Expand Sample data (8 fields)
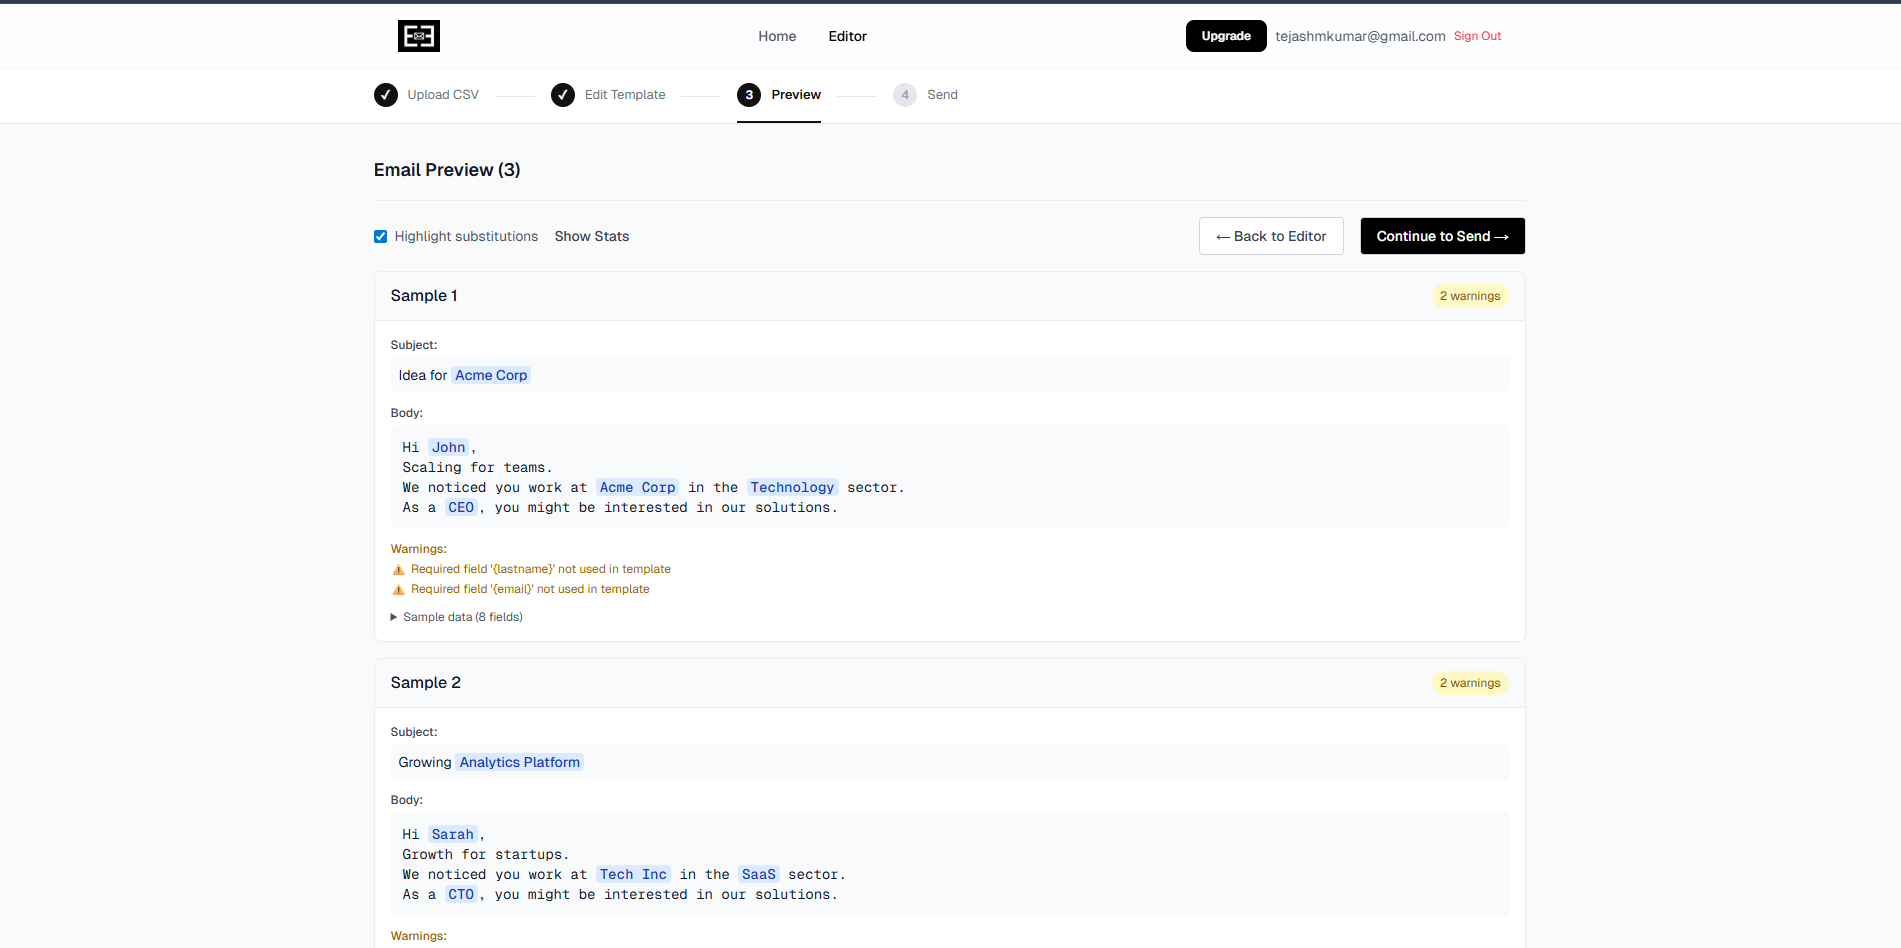This screenshot has width=1901, height=948. pyautogui.click(x=462, y=617)
